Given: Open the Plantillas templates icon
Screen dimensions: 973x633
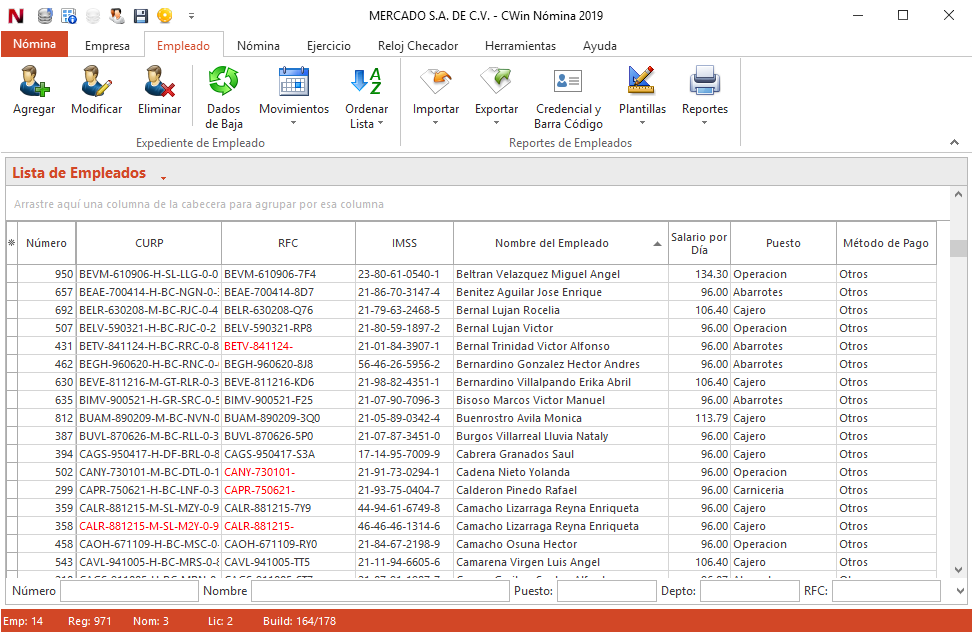Looking at the screenshot, I should tap(642, 82).
